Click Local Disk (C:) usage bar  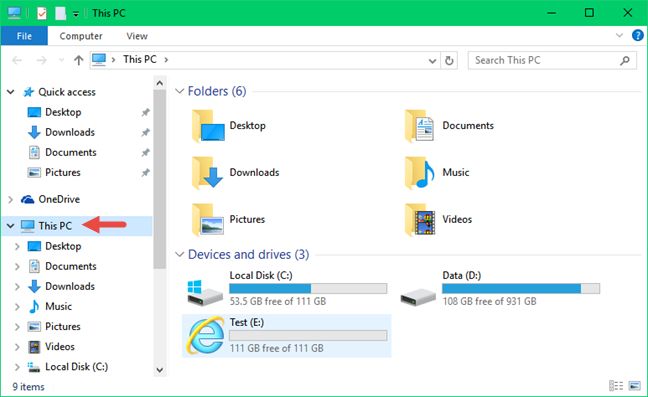[308, 288]
